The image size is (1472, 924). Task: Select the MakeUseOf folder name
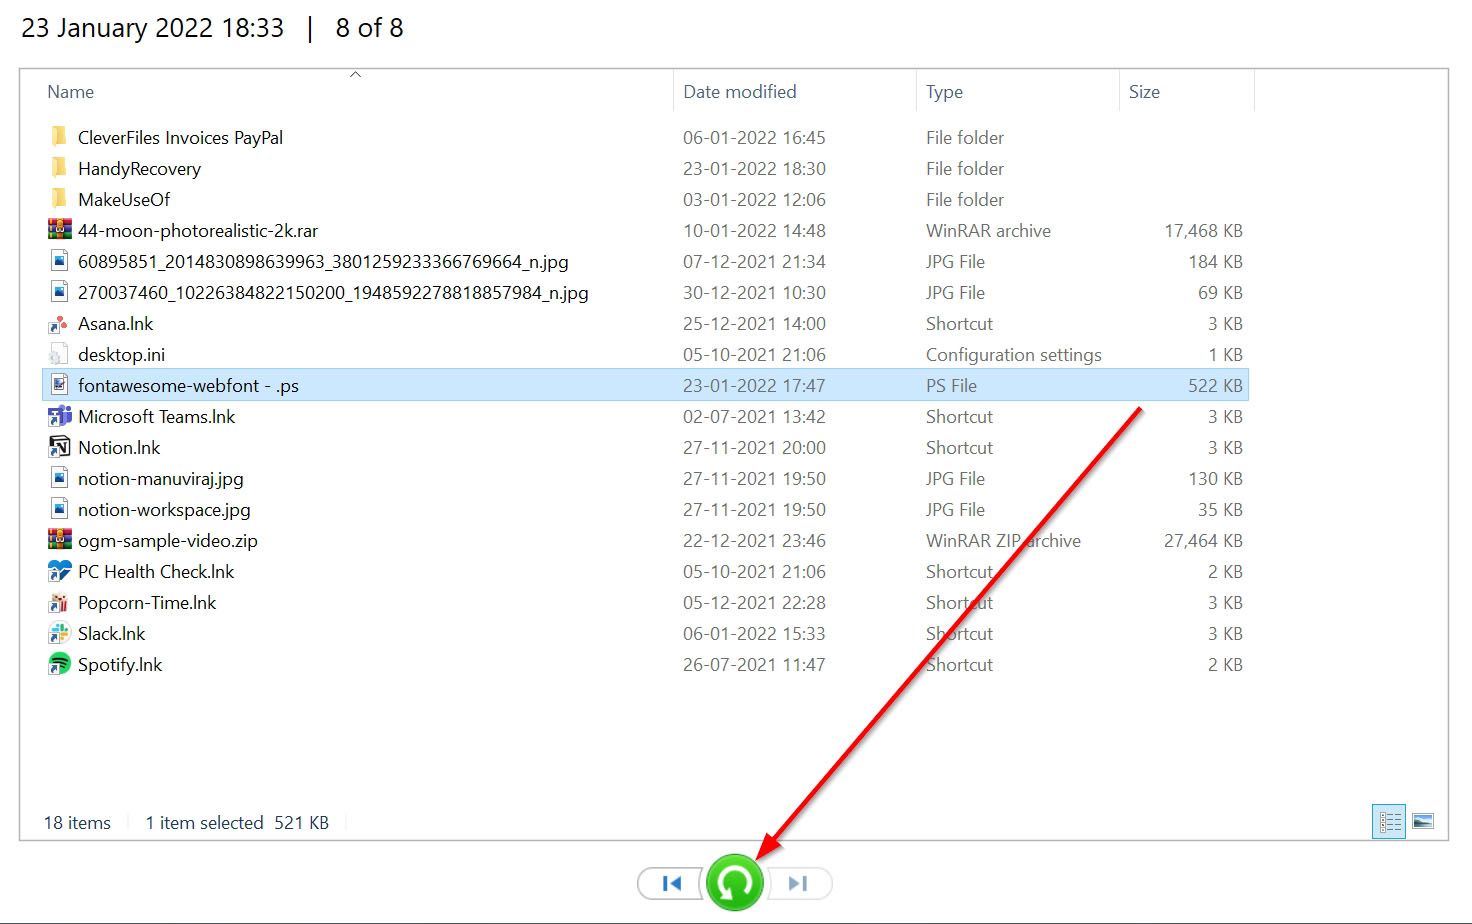click(124, 200)
